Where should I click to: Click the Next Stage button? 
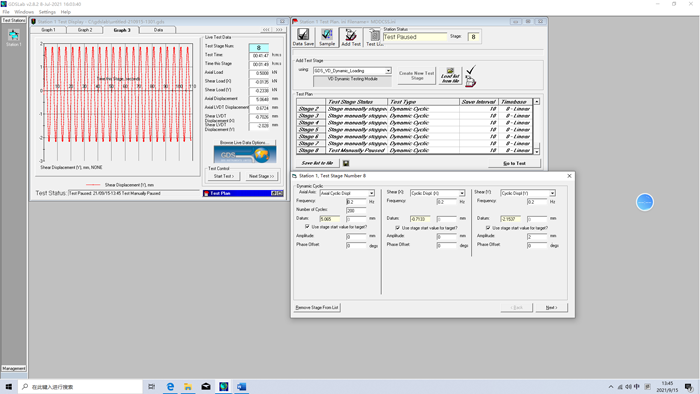coord(262,176)
